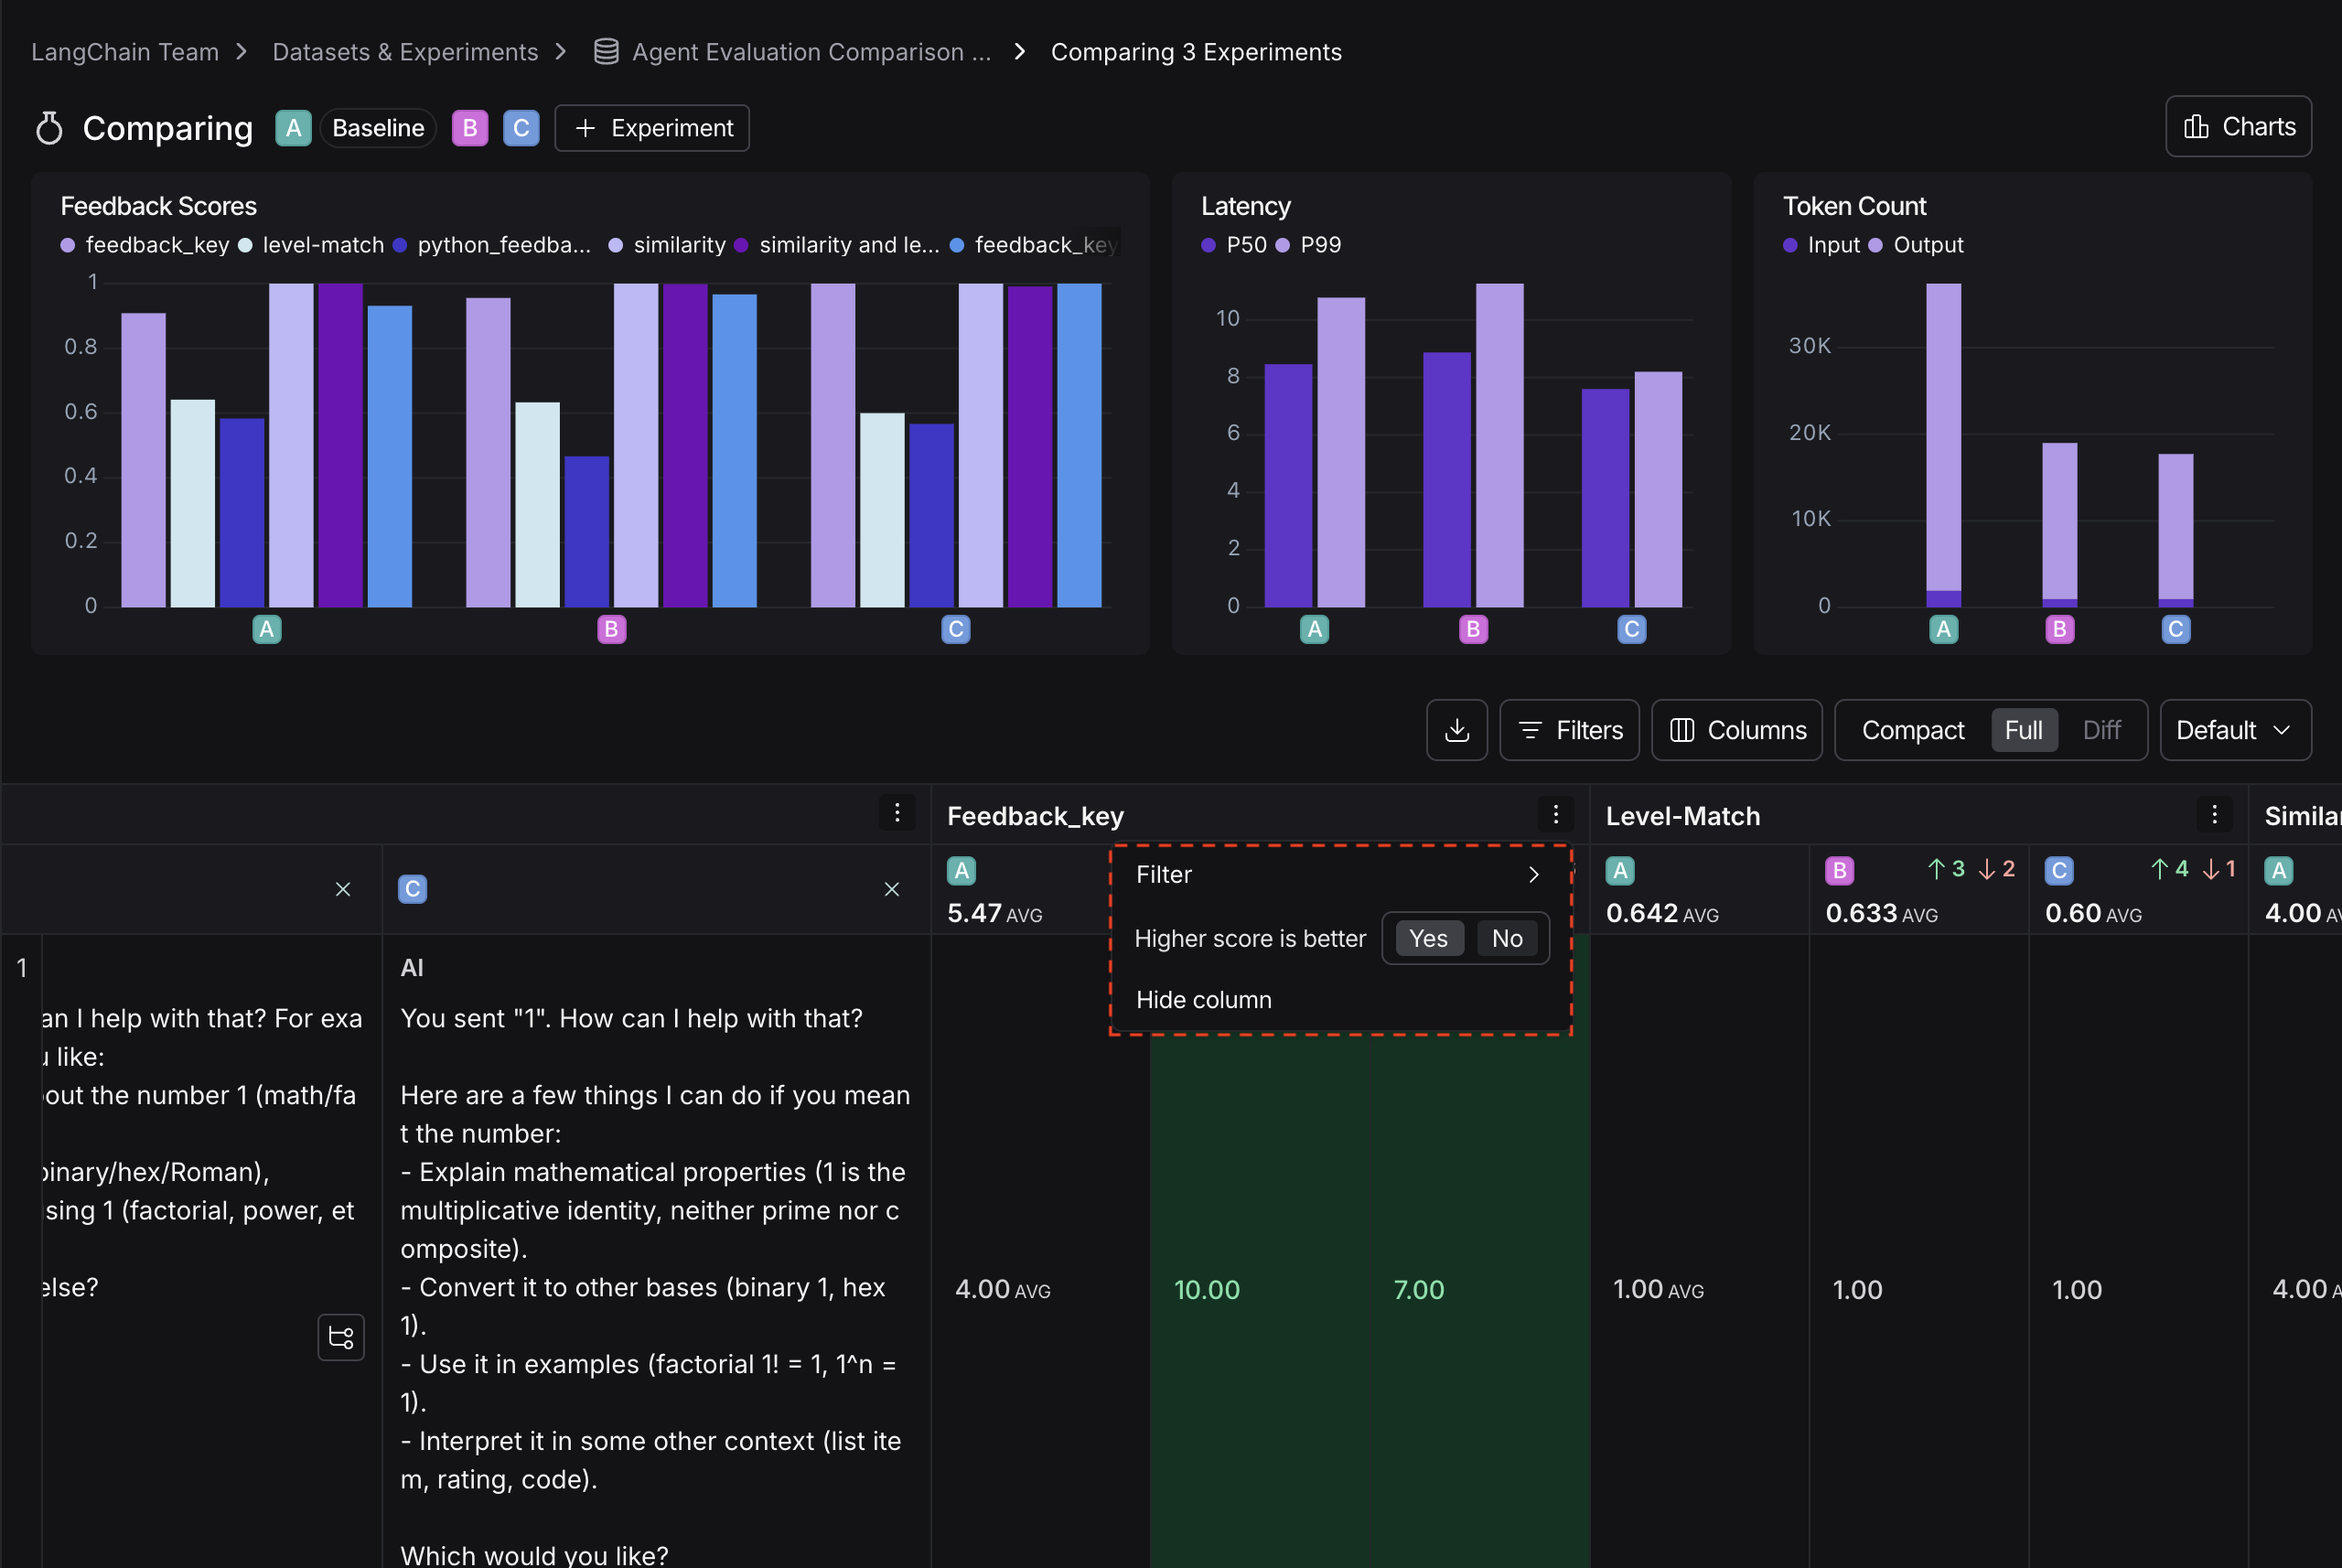The image size is (2342, 1568).
Task: Select Hide column from the menu
Action: pyautogui.click(x=1203, y=998)
